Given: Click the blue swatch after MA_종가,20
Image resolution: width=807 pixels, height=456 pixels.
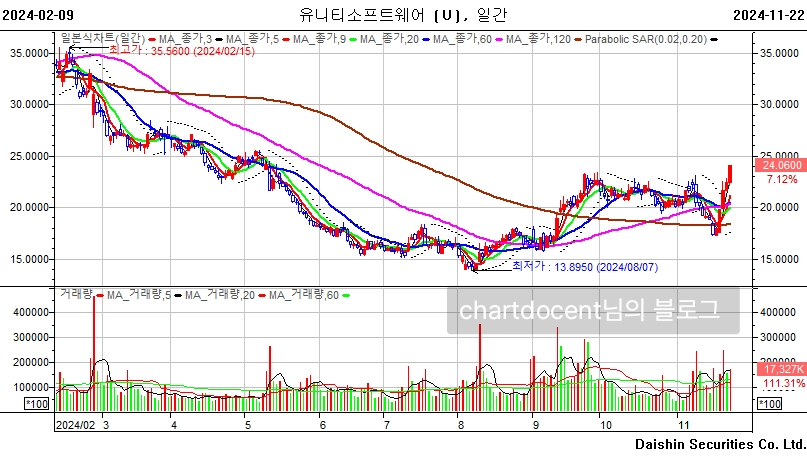Looking at the screenshot, I should click(x=426, y=40).
